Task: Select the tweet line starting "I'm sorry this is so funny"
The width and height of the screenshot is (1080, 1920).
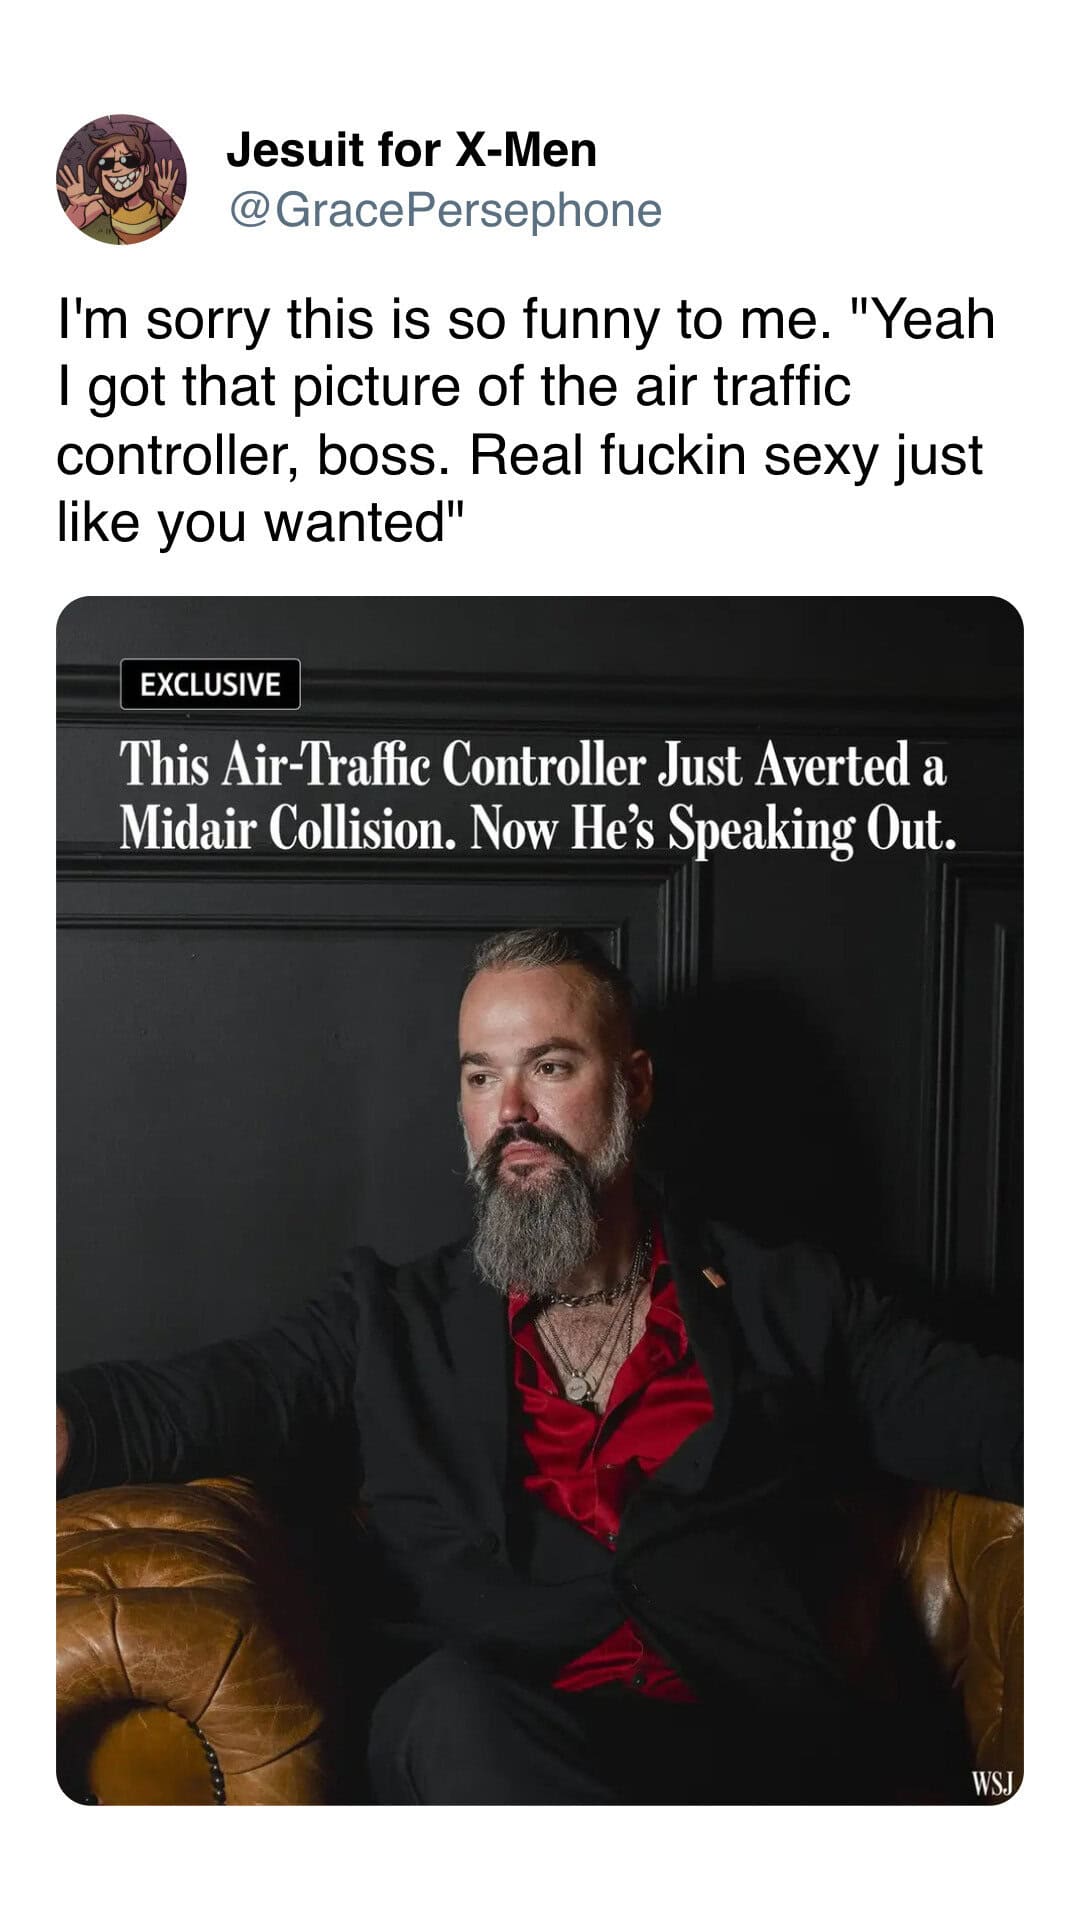Action: 526,320
